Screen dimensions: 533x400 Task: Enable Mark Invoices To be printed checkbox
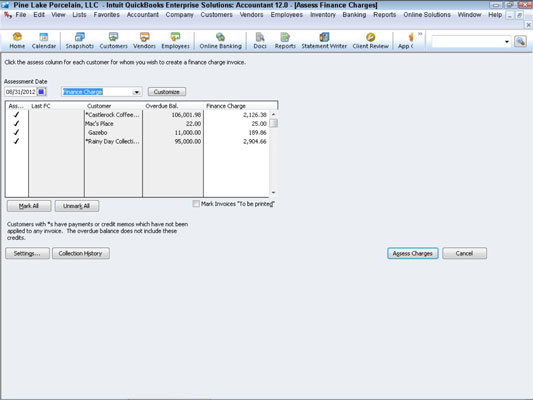pyautogui.click(x=195, y=204)
